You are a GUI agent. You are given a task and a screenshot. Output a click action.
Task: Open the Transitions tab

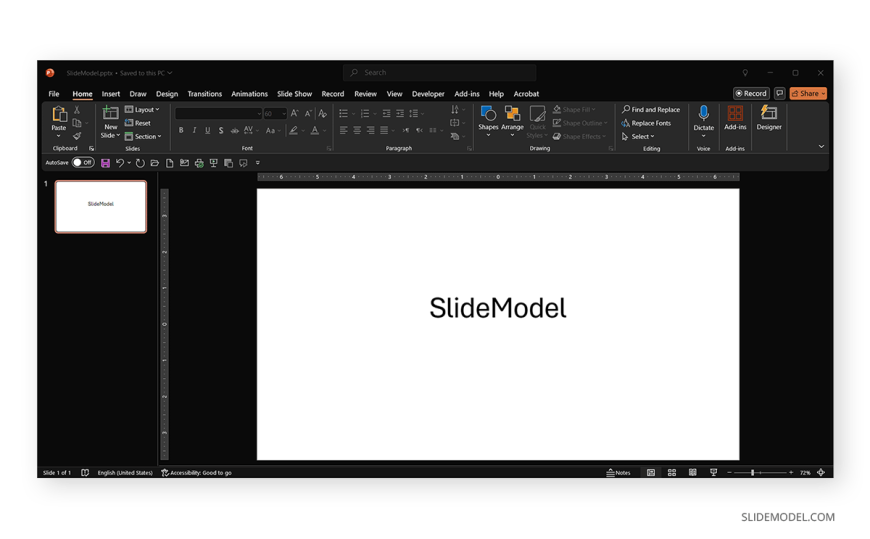coord(204,94)
